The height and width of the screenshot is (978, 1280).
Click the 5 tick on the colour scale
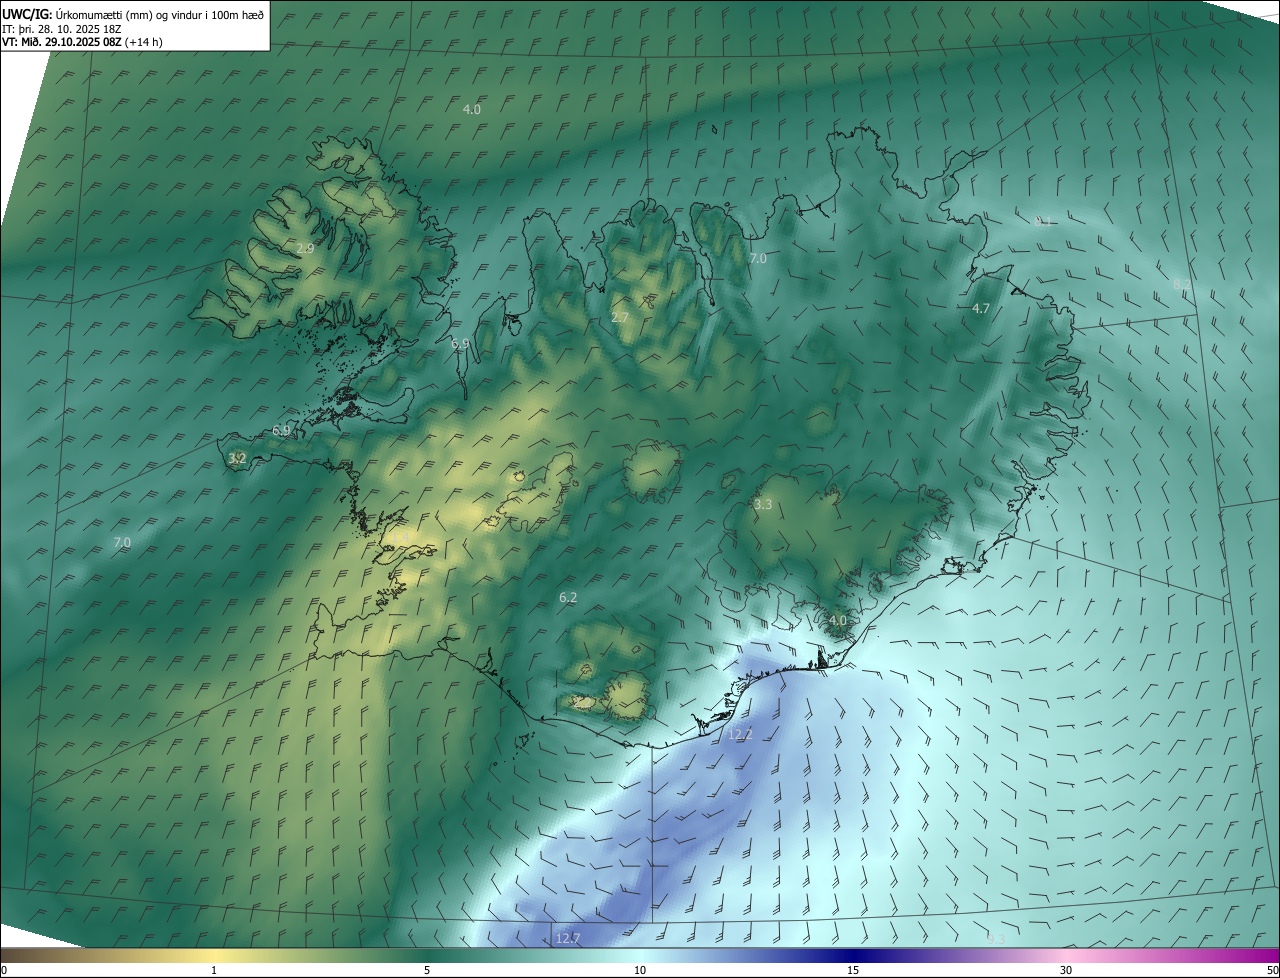pyautogui.click(x=427, y=971)
